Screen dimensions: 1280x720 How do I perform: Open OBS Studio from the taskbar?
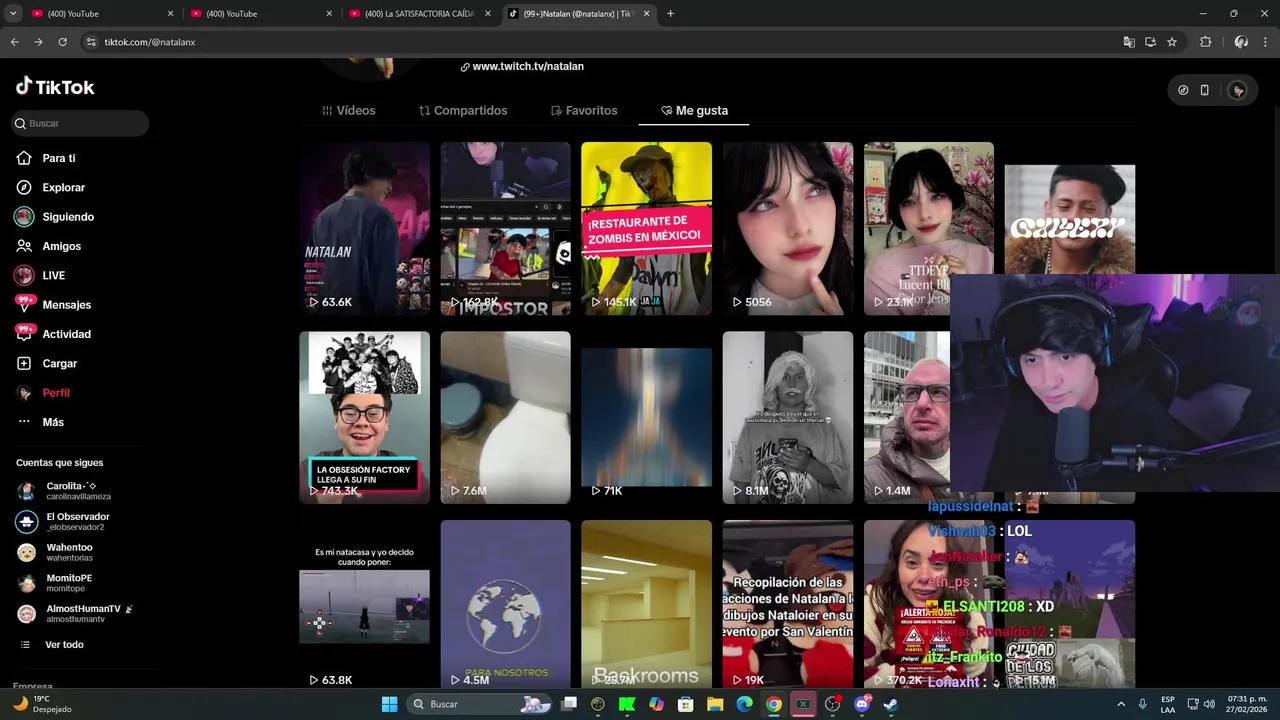832,704
